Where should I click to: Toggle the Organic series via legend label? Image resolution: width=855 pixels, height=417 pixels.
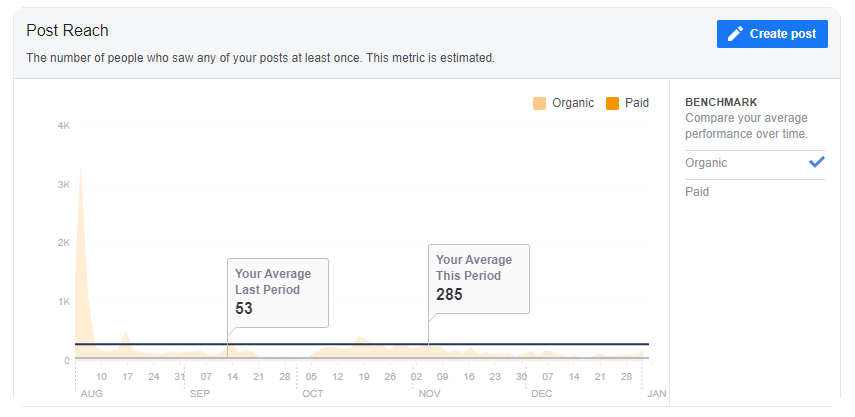click(573, 103)
